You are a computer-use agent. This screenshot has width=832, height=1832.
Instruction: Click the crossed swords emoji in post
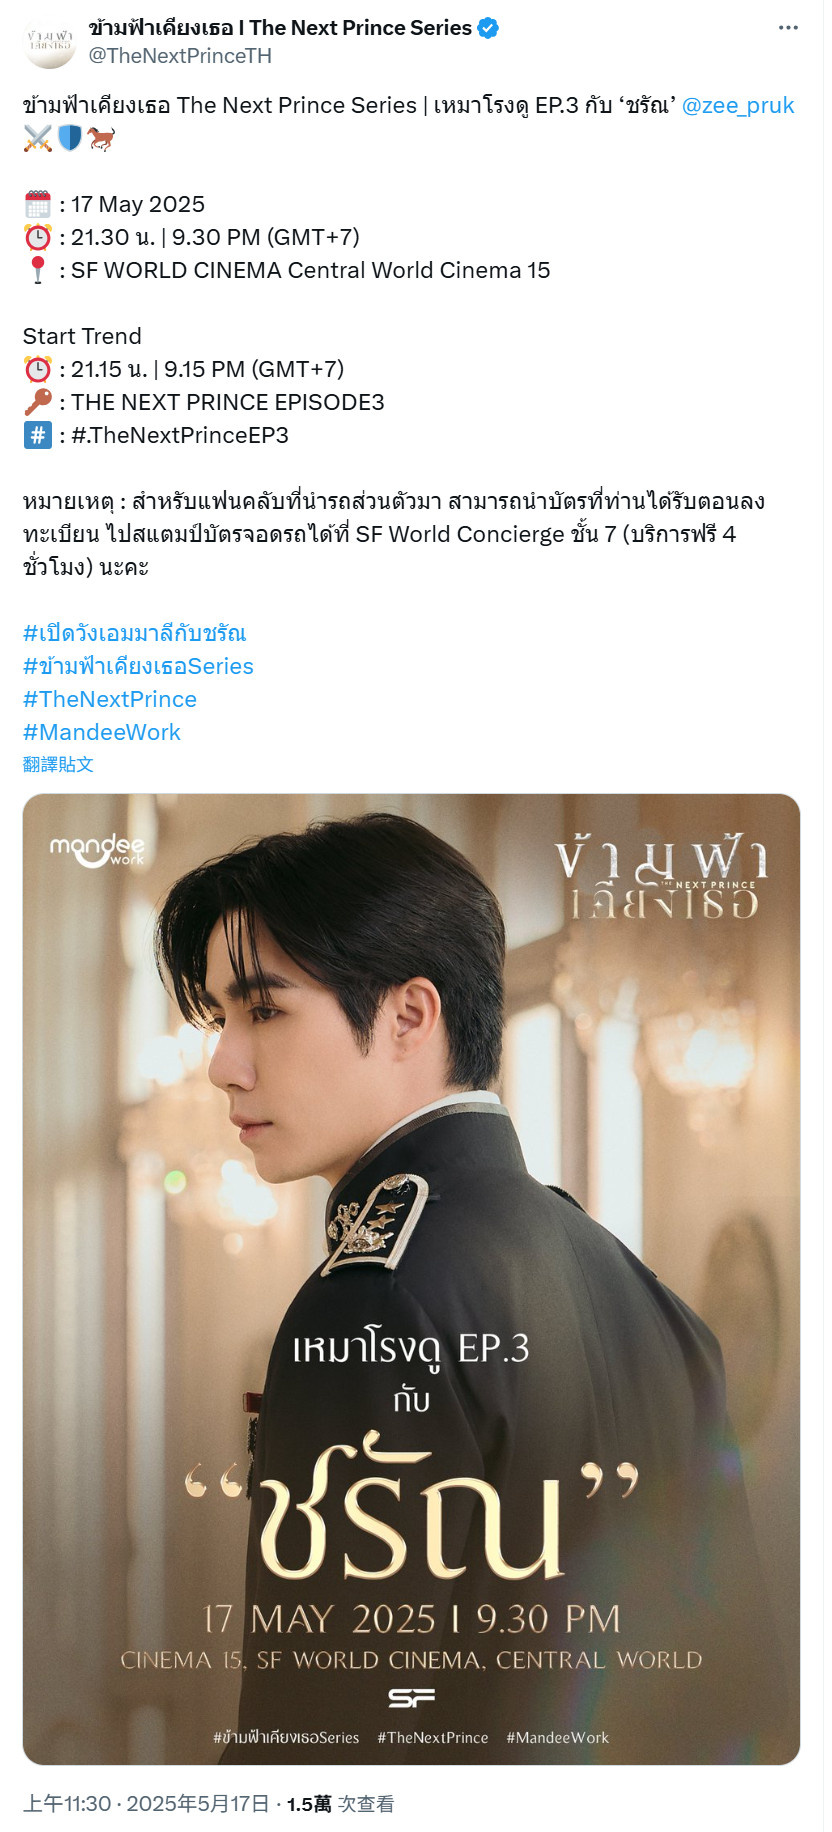[37, 139]
